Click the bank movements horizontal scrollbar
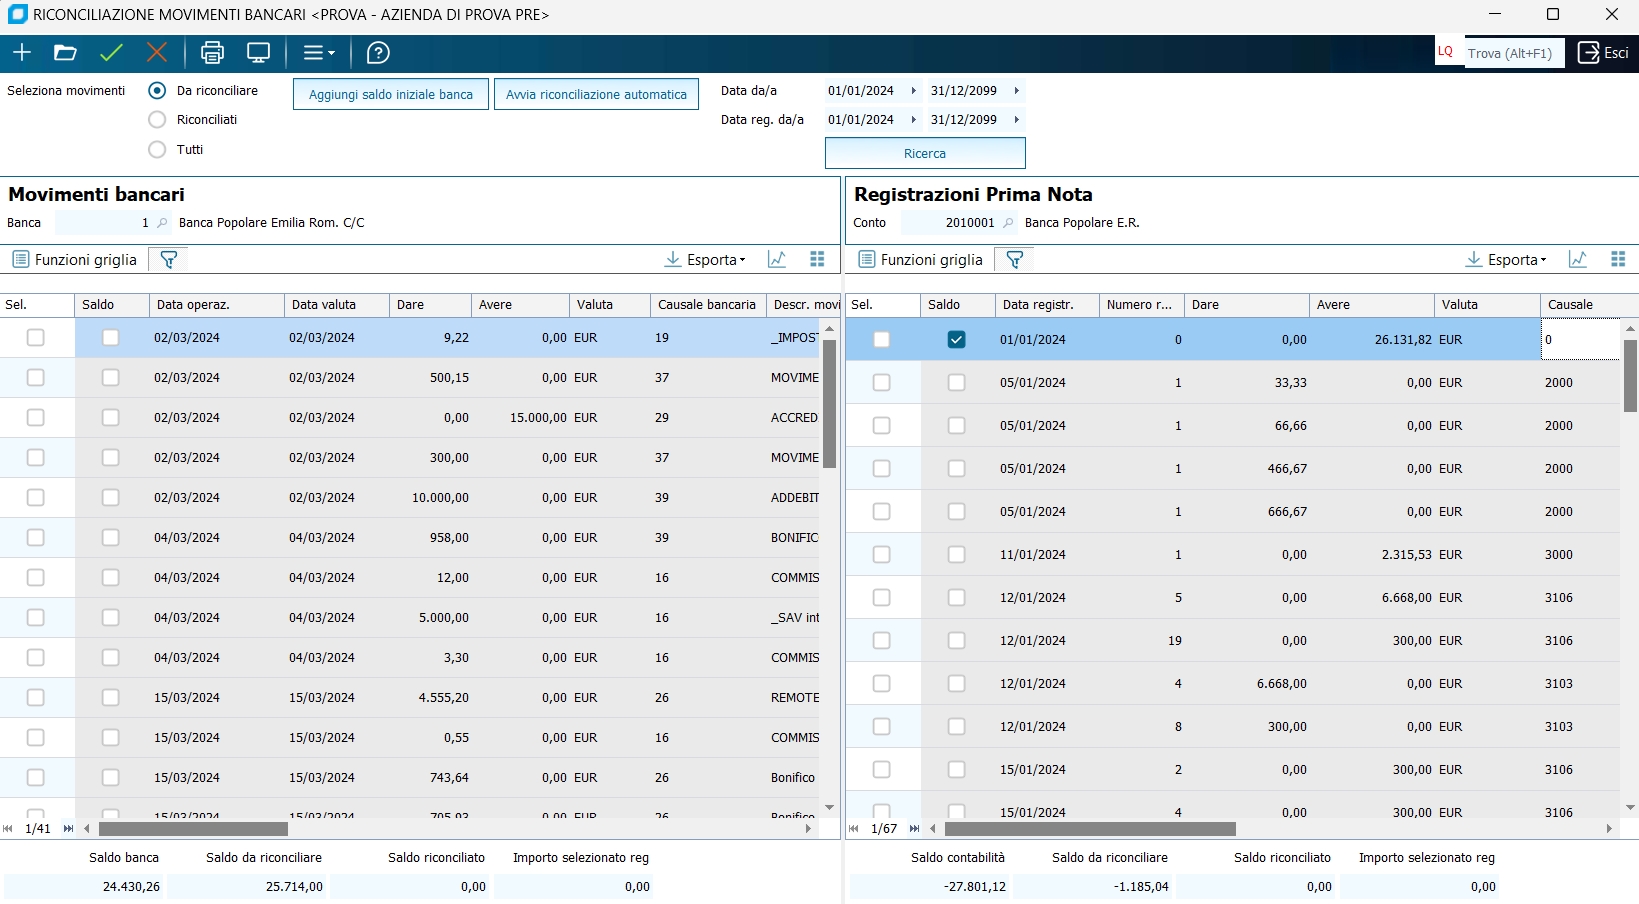This screenshot has height=904, width=1639. tap(193, 829)
